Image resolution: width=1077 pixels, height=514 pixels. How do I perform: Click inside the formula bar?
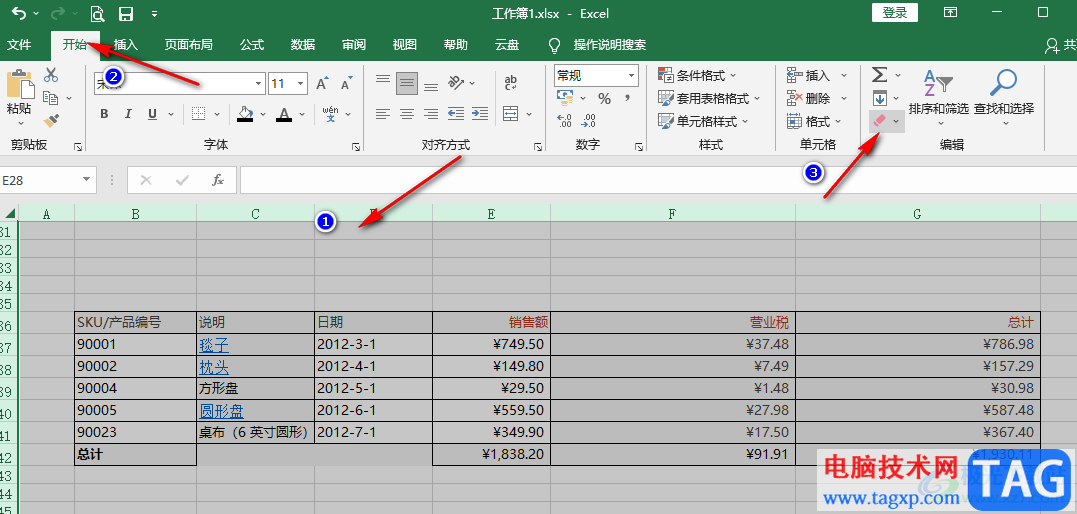(x=658, y=180)
